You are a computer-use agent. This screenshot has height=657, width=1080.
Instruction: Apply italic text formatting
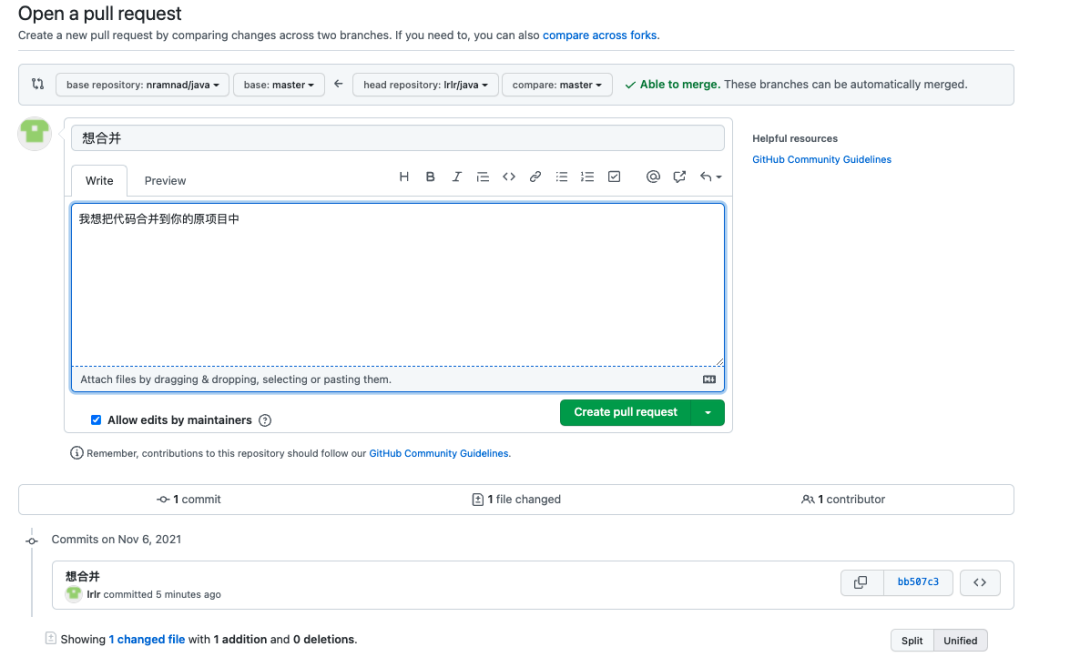[456, 177]
